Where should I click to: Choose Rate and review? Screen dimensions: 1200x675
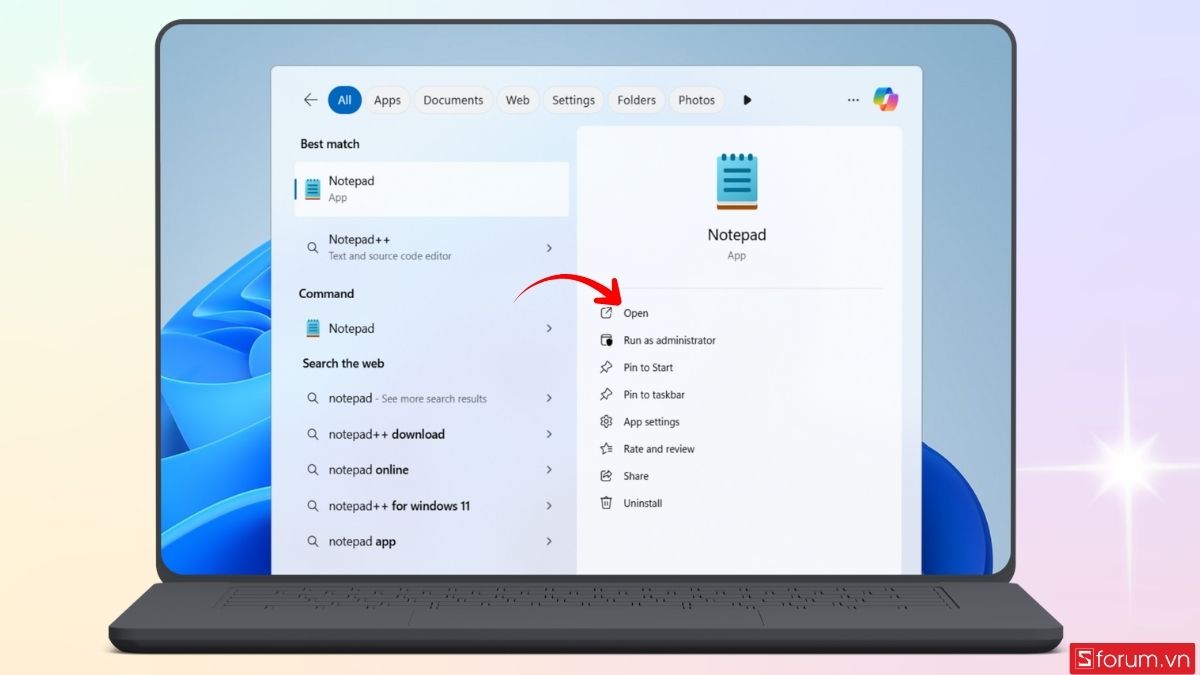[659, 449]
